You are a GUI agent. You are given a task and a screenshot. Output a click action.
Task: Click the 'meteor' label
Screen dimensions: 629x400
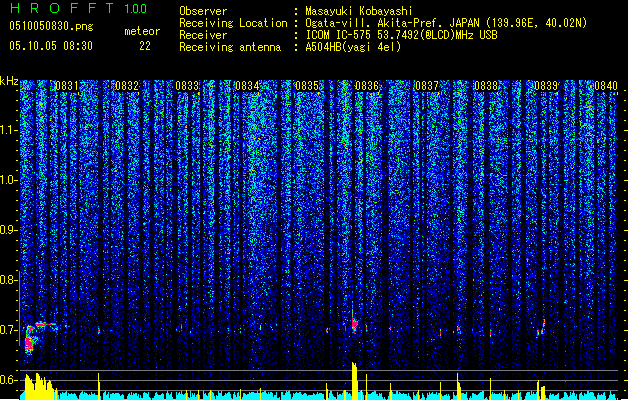pos(142,31)
